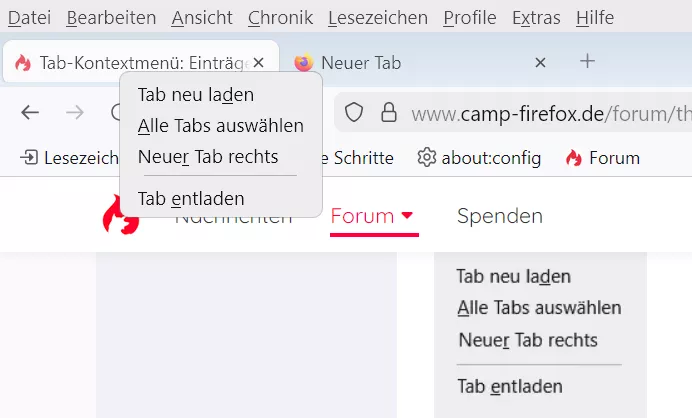This screenshot has width=692, height=418.
Task: Open the Chronik menu
Action: click(x=280, y=18)
